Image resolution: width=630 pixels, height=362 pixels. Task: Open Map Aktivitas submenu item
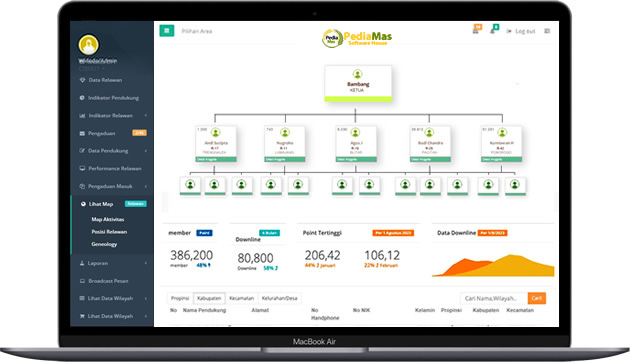tap(108, 219)
